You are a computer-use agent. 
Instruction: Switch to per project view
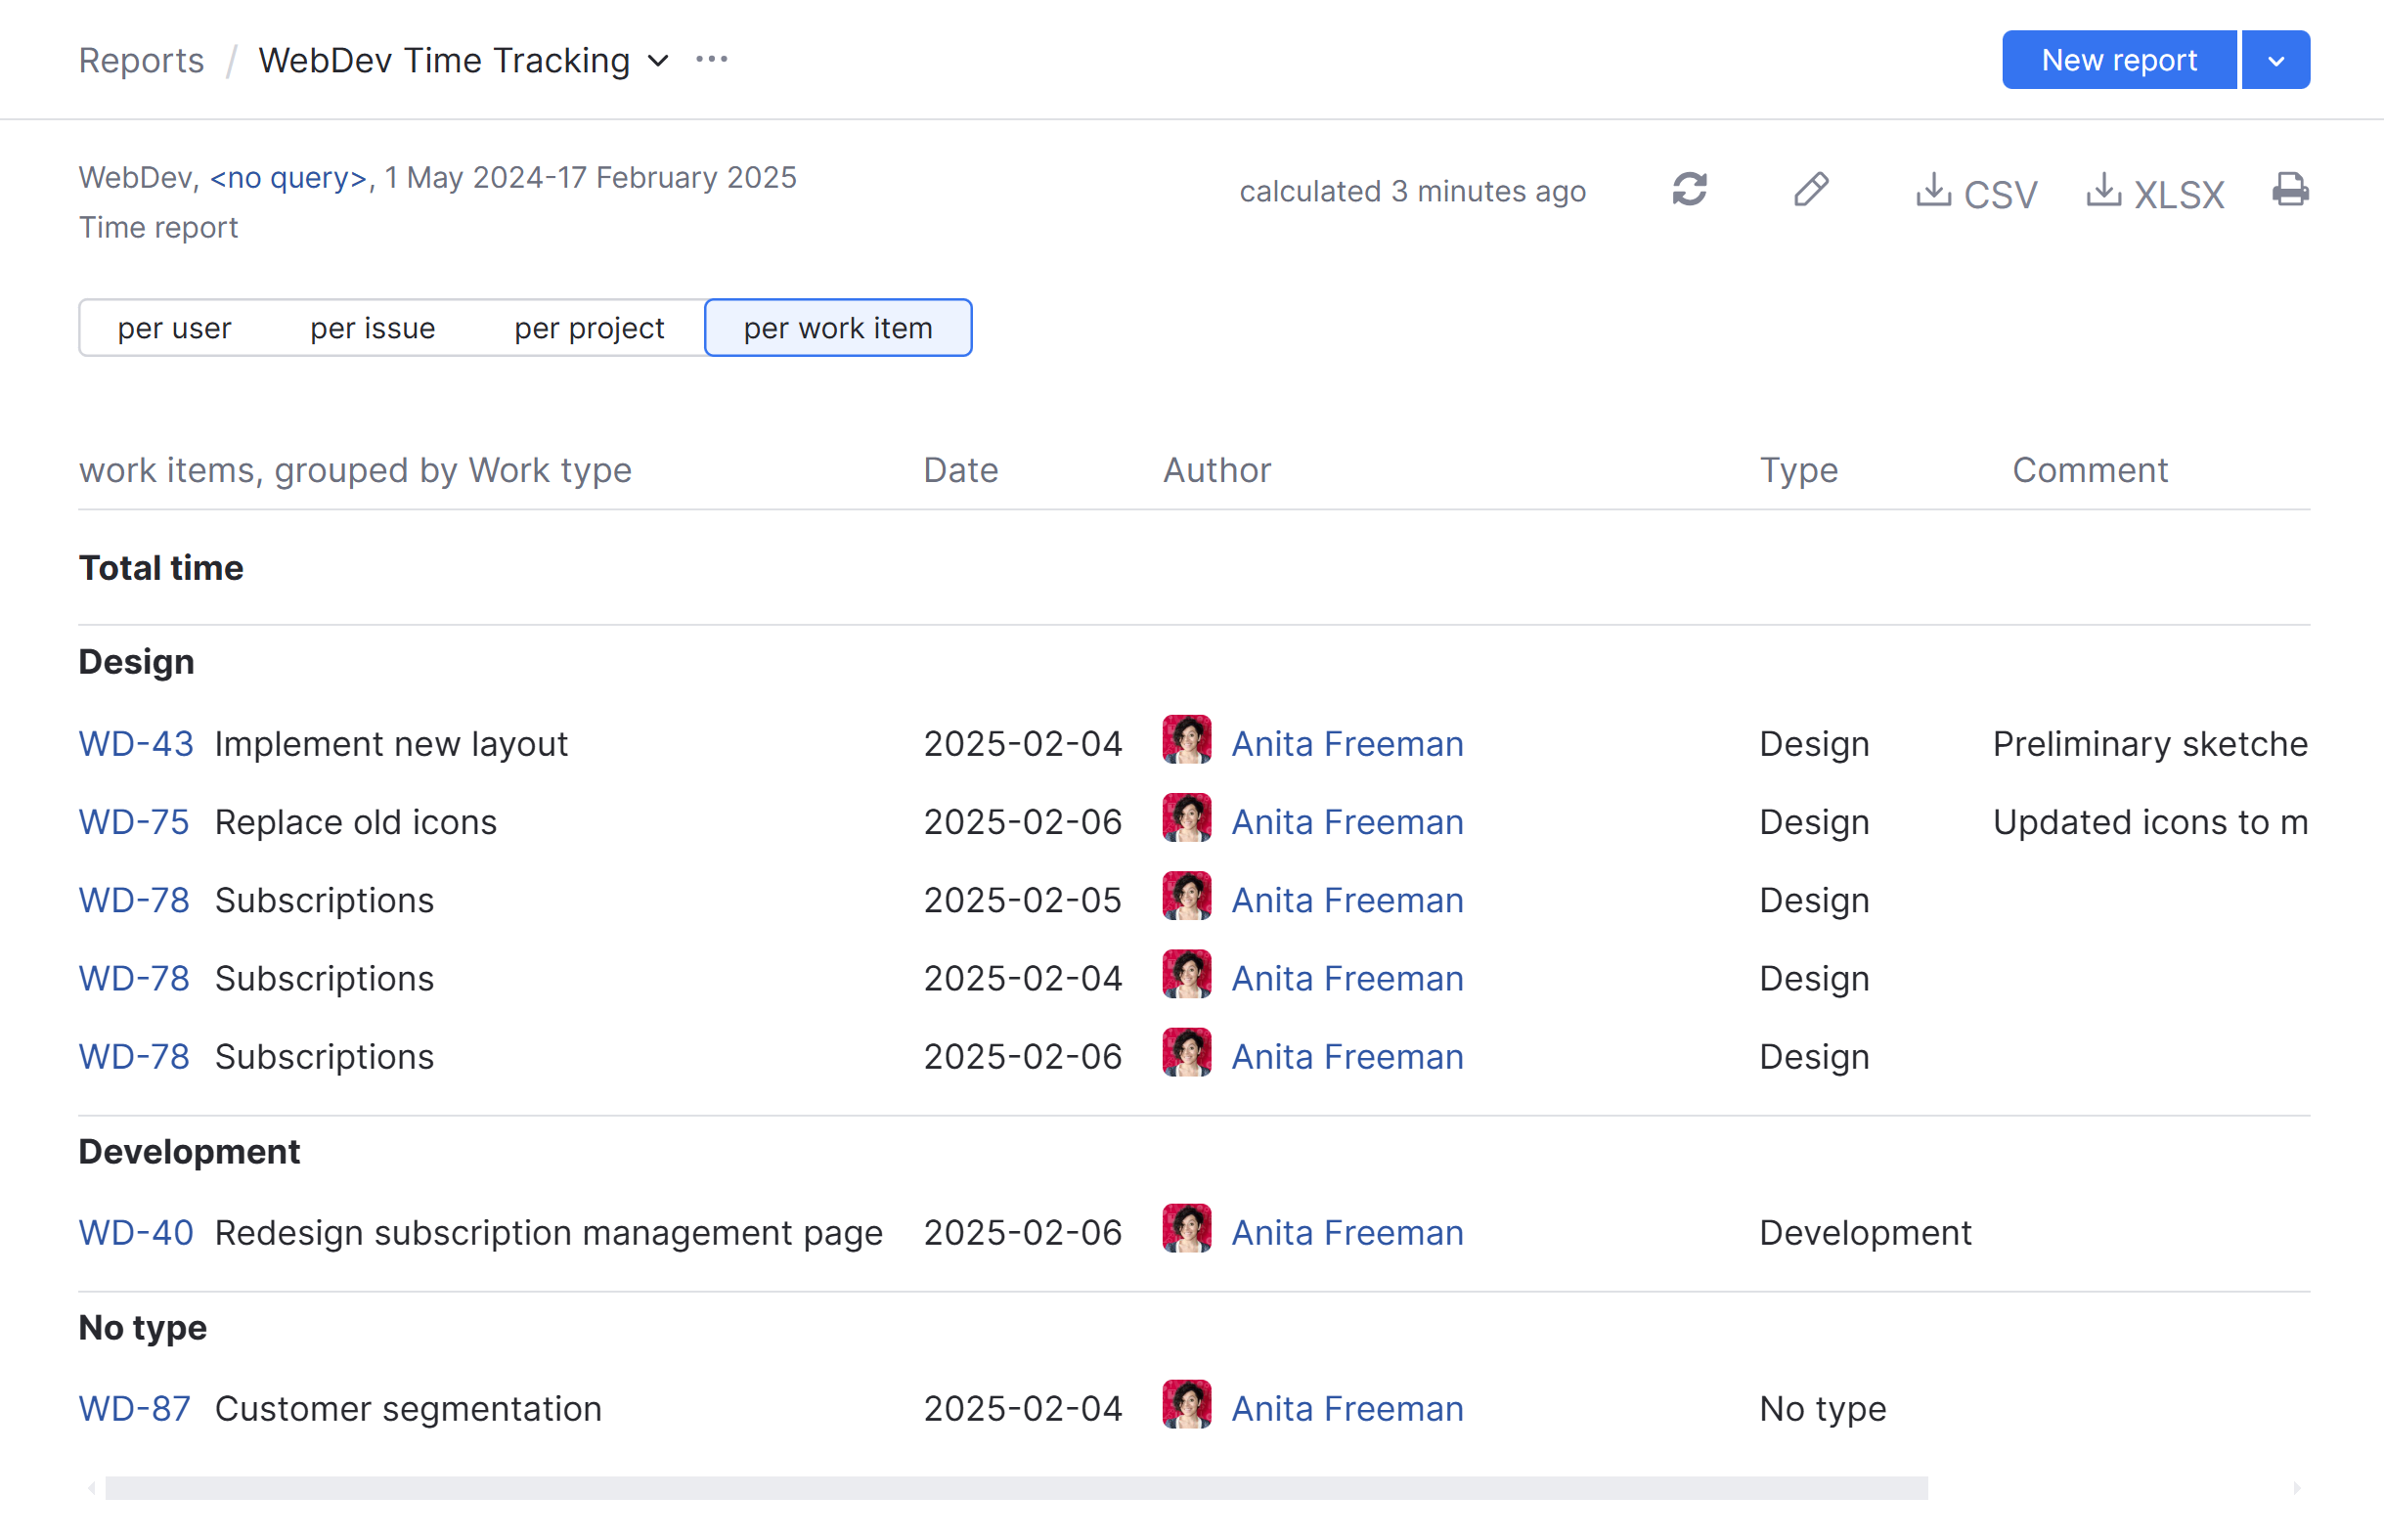[x=588, y=328]
